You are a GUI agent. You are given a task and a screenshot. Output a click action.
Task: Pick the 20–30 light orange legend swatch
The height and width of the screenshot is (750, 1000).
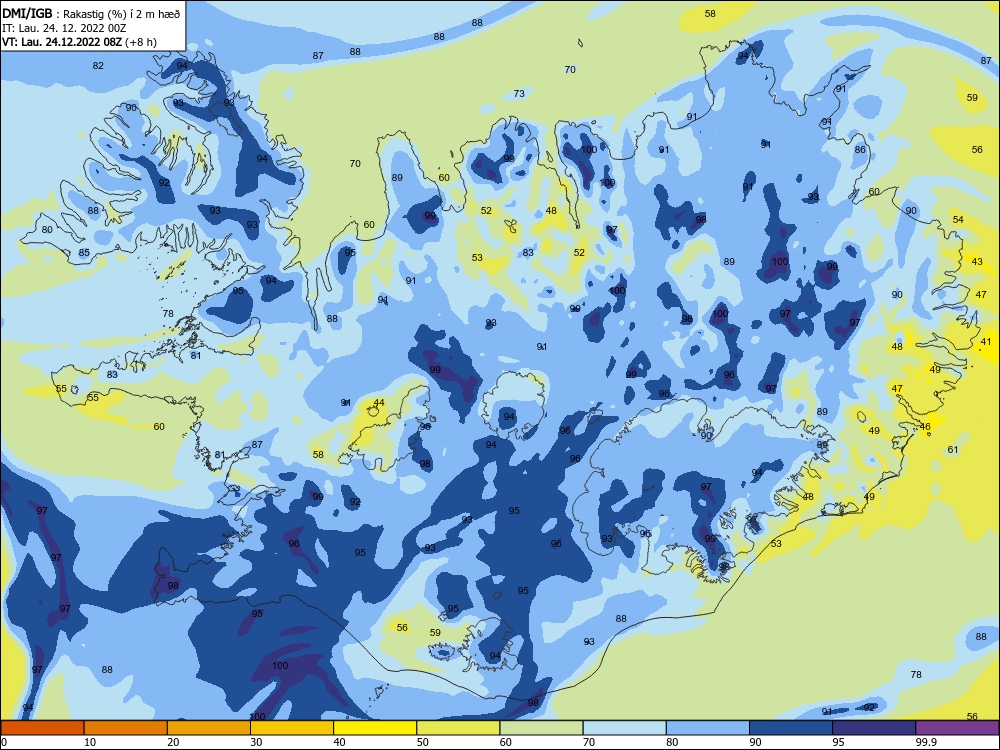209,728
